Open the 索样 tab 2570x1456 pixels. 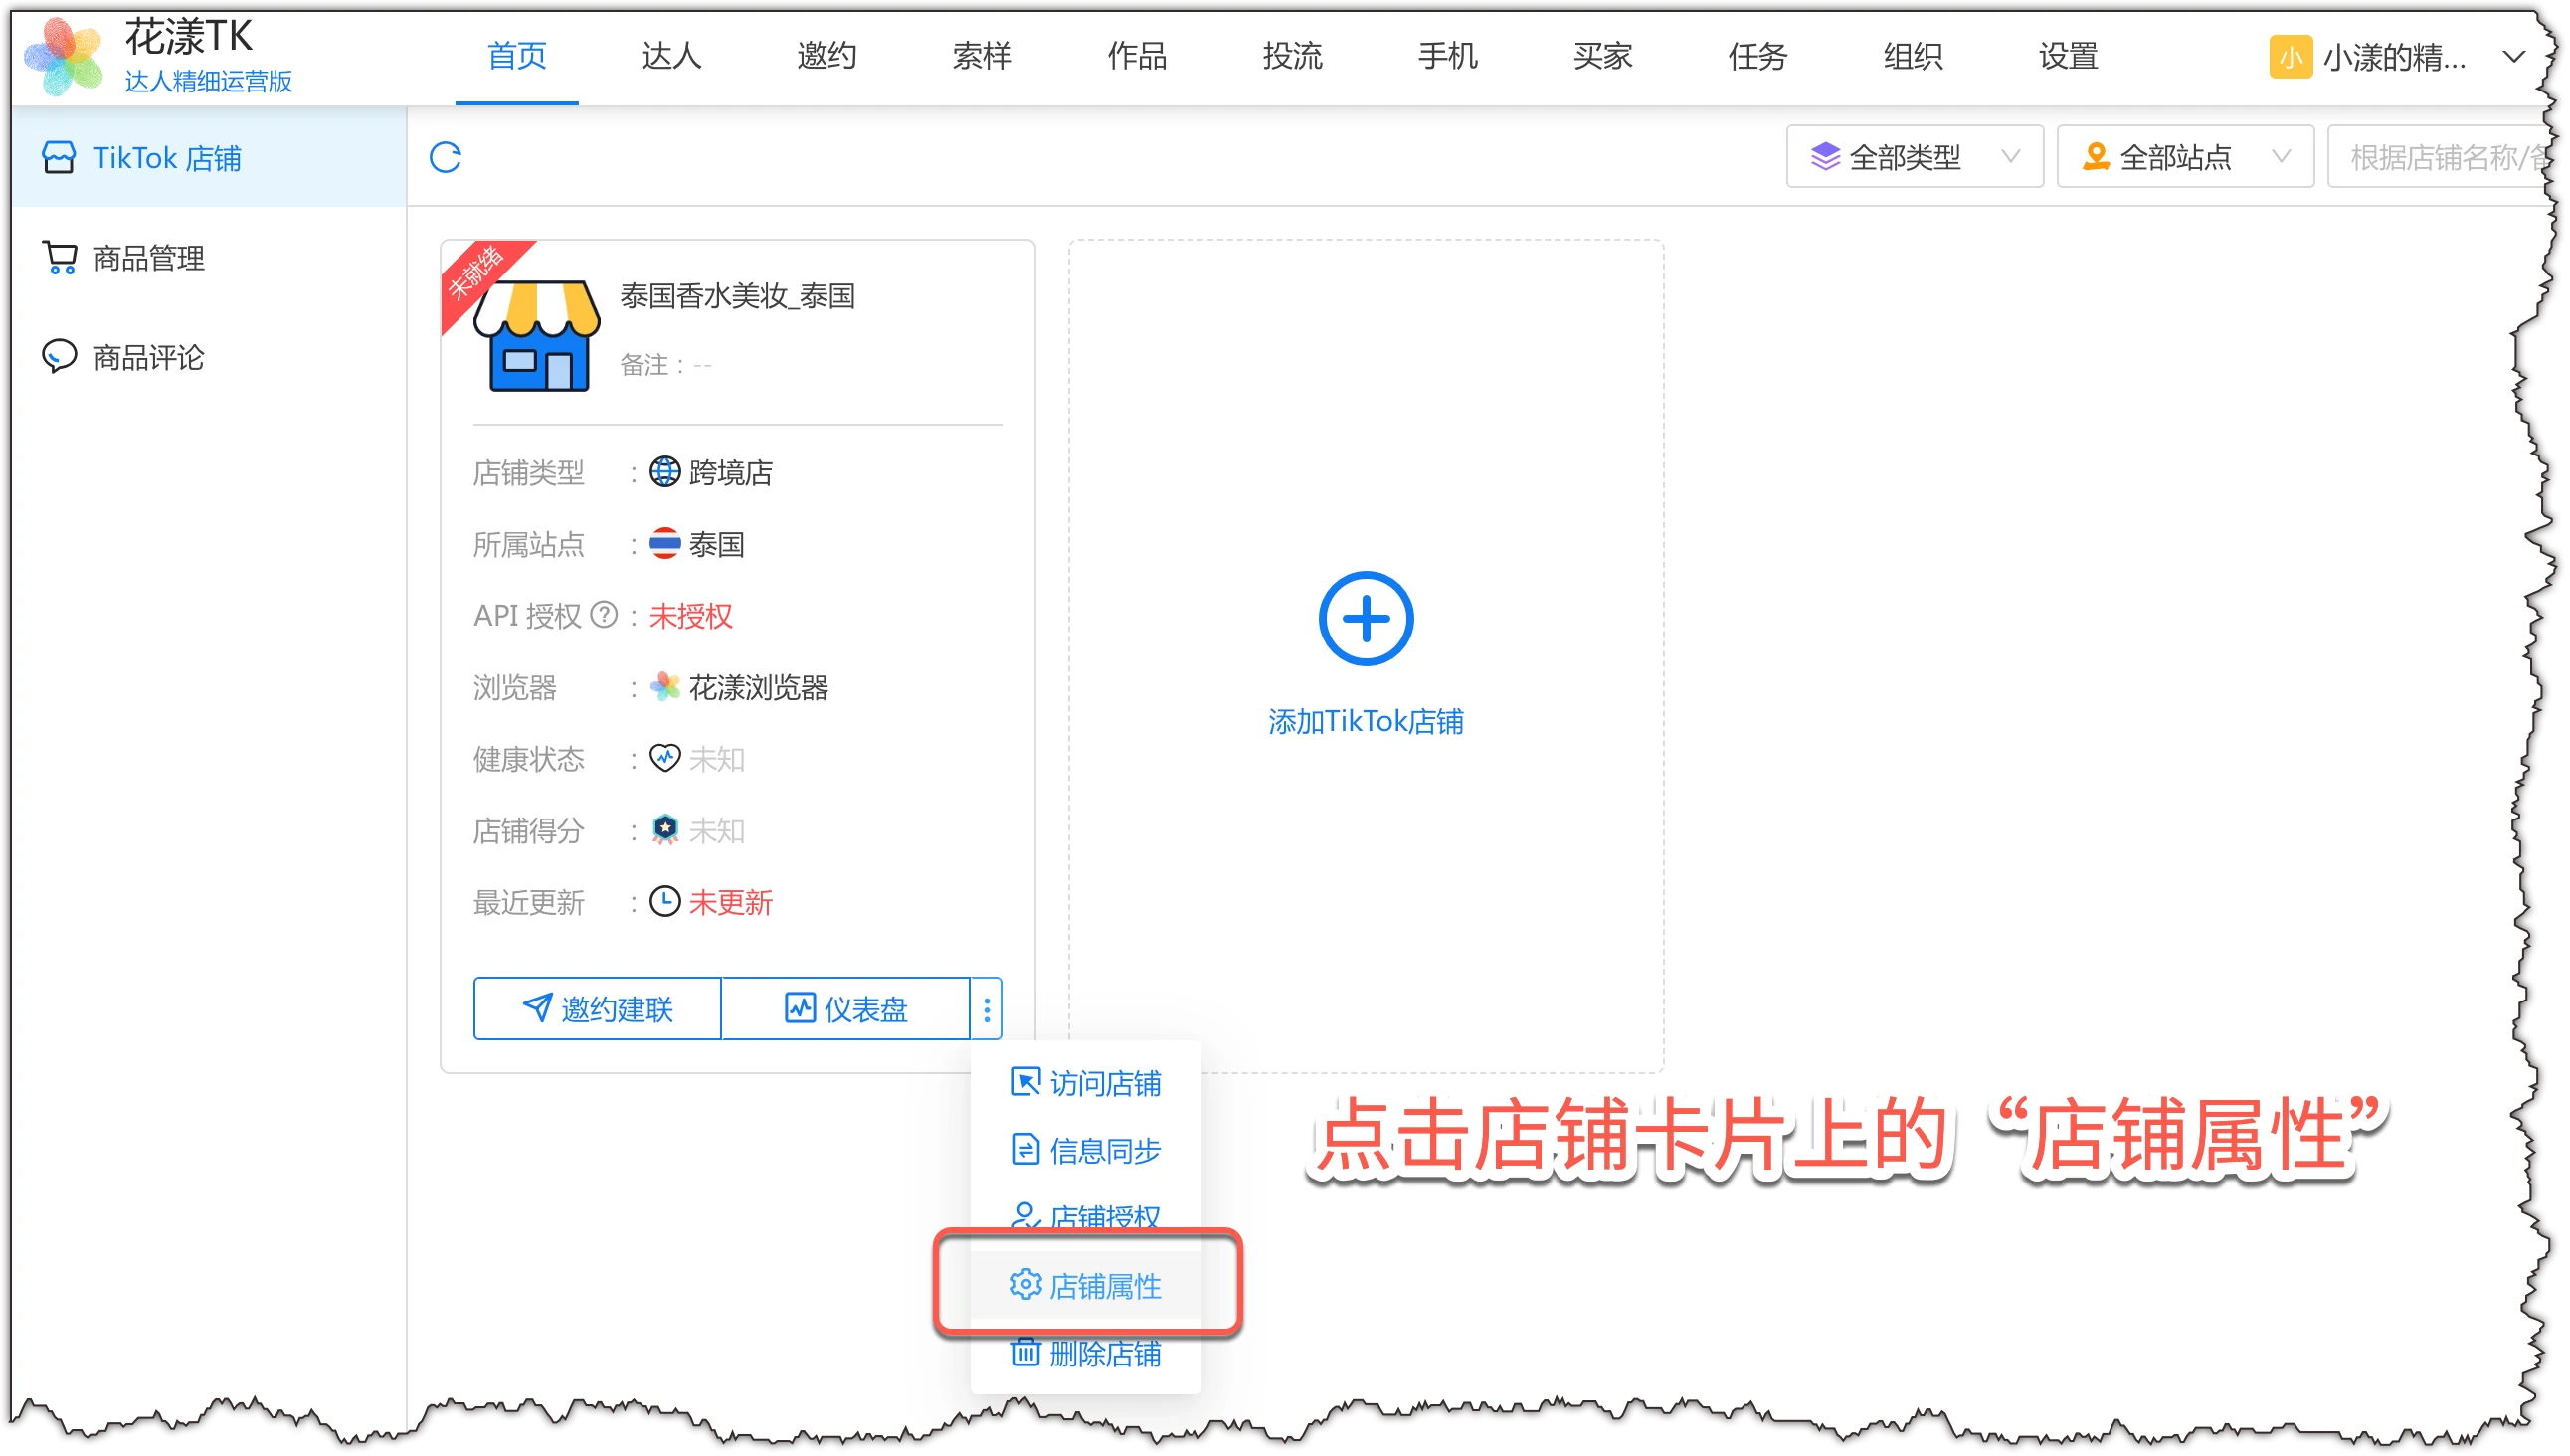982,56
